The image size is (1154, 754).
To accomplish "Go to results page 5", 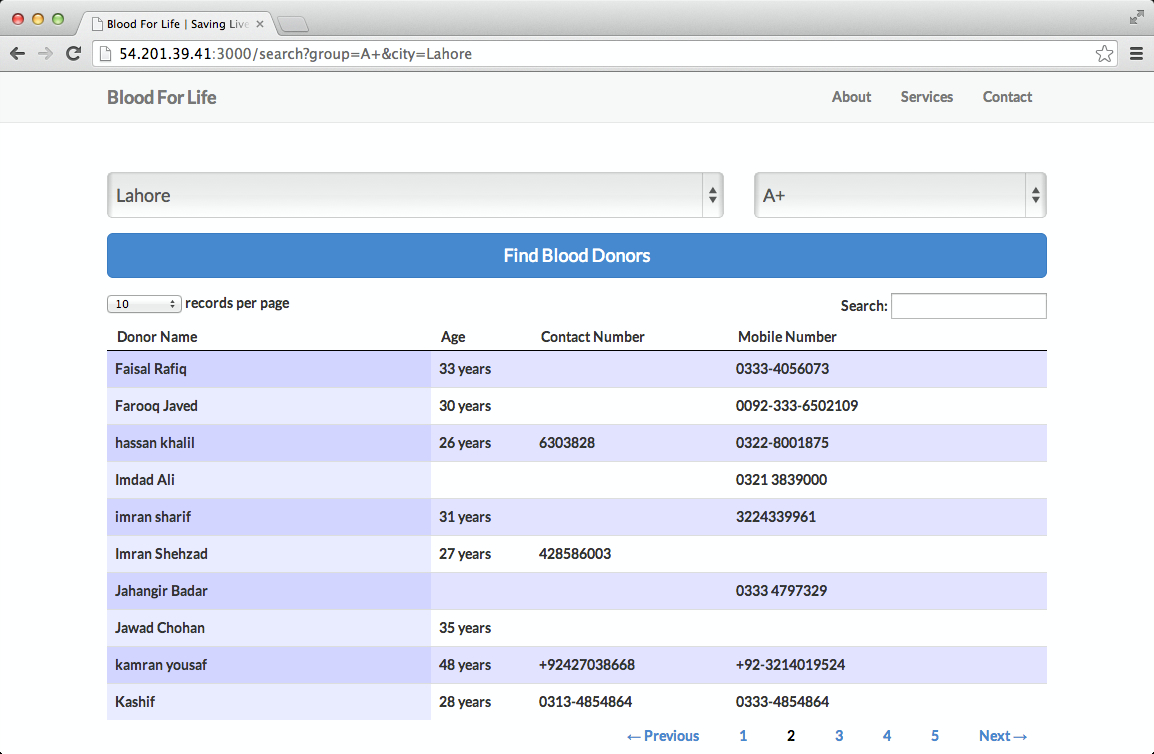I will pyautogui.click(x=935, y=736).
